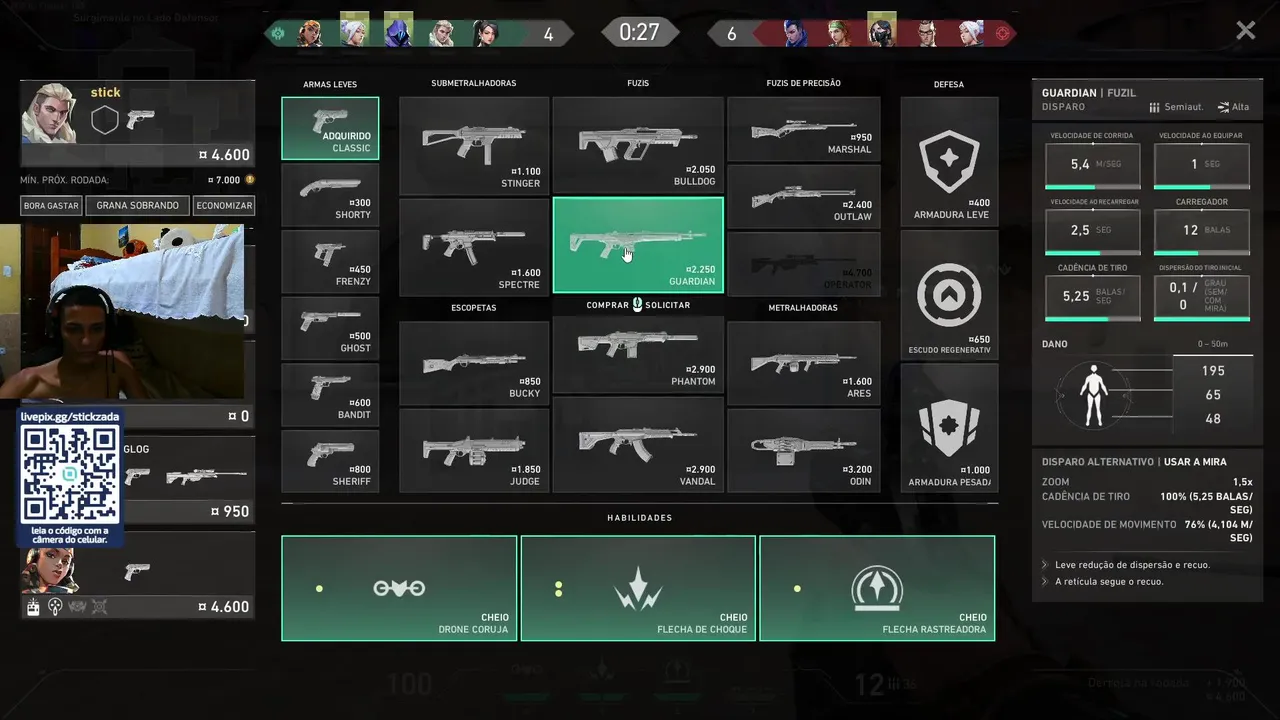
Task: Click the leg damage value 48
Action: pos(1213,419)
